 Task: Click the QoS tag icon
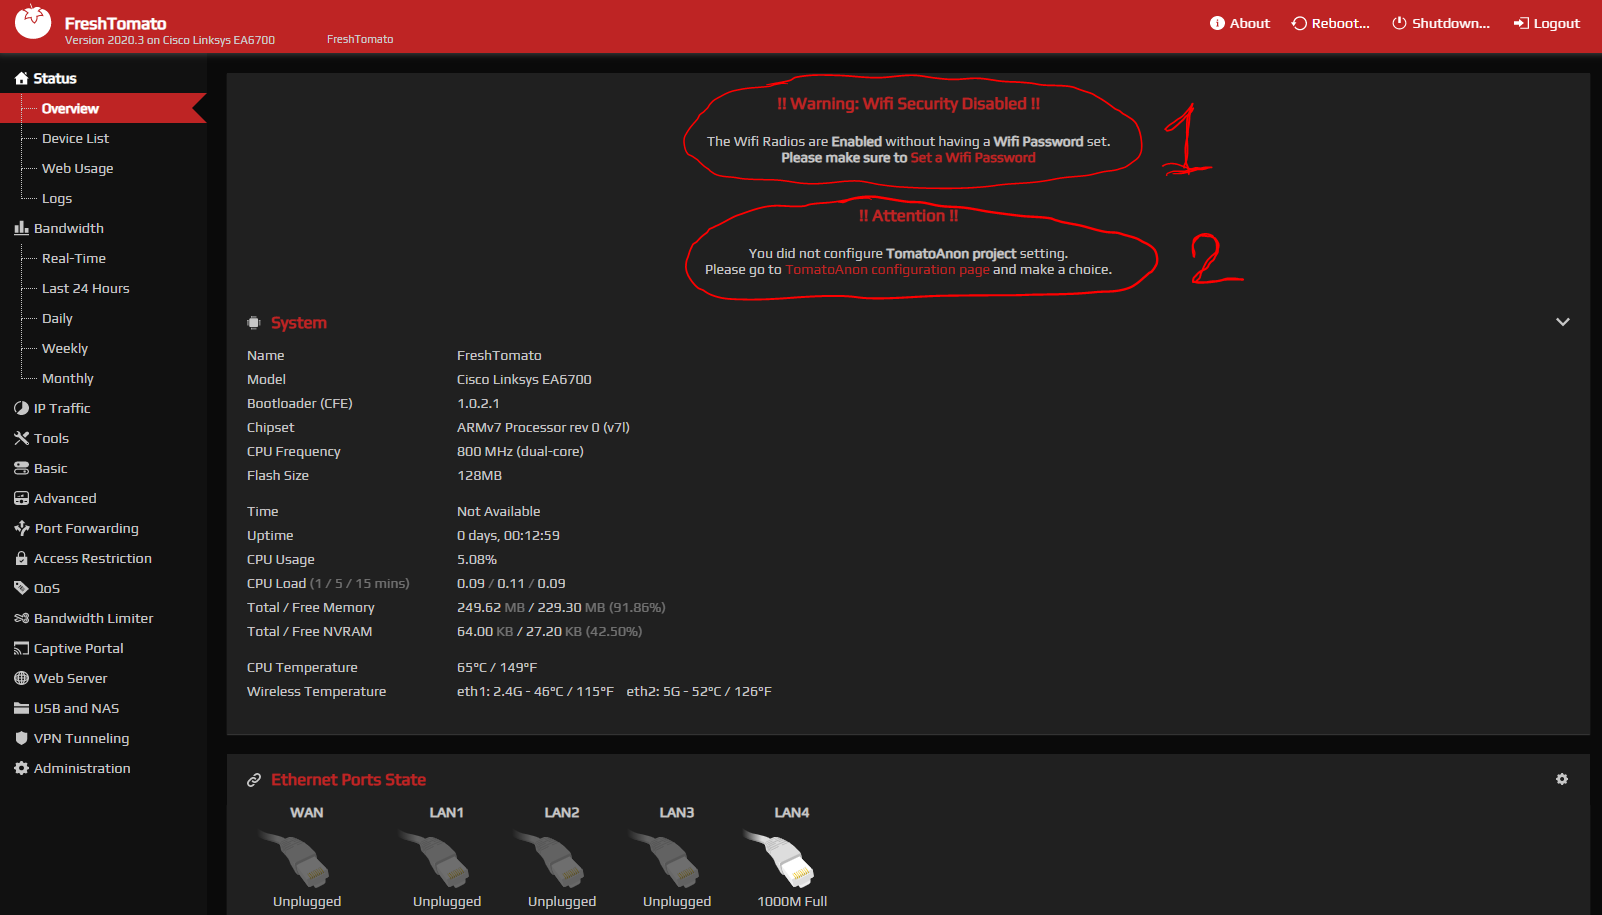(21, 588)
